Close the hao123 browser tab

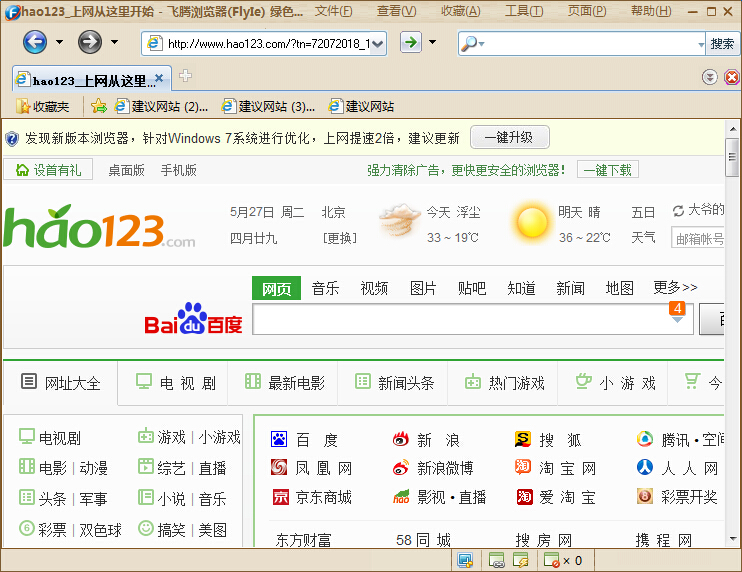click(x=159, y=79)
